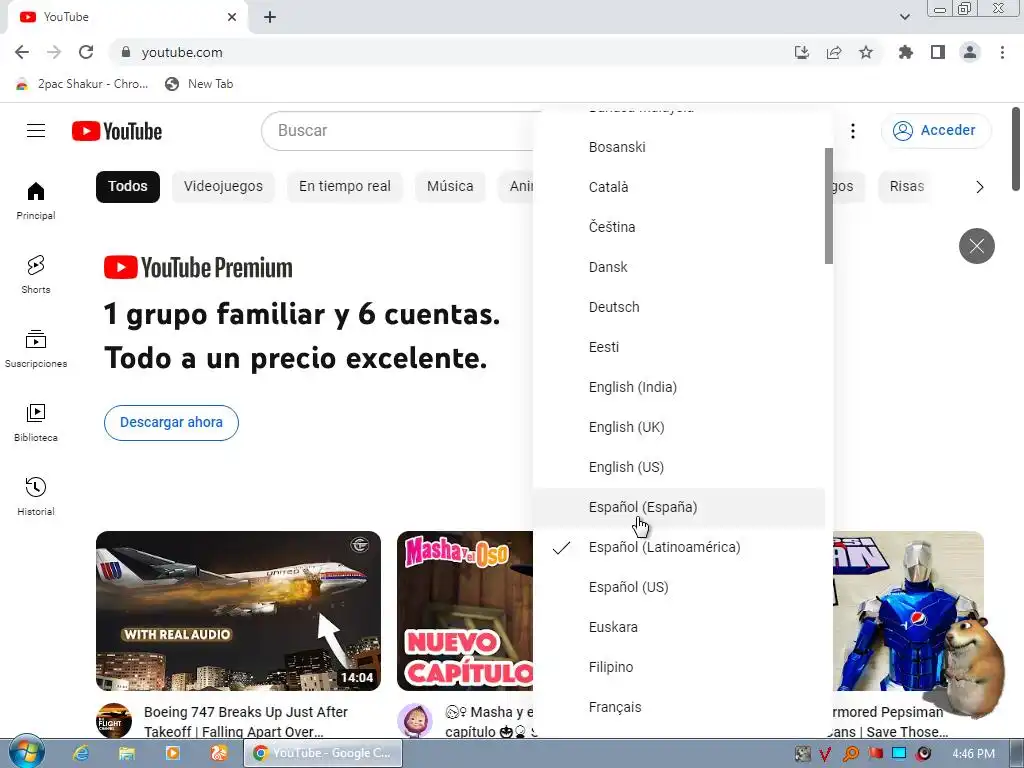1024x768 pixels.
Task: Choose Español (US) language
Action: (679, 587)
